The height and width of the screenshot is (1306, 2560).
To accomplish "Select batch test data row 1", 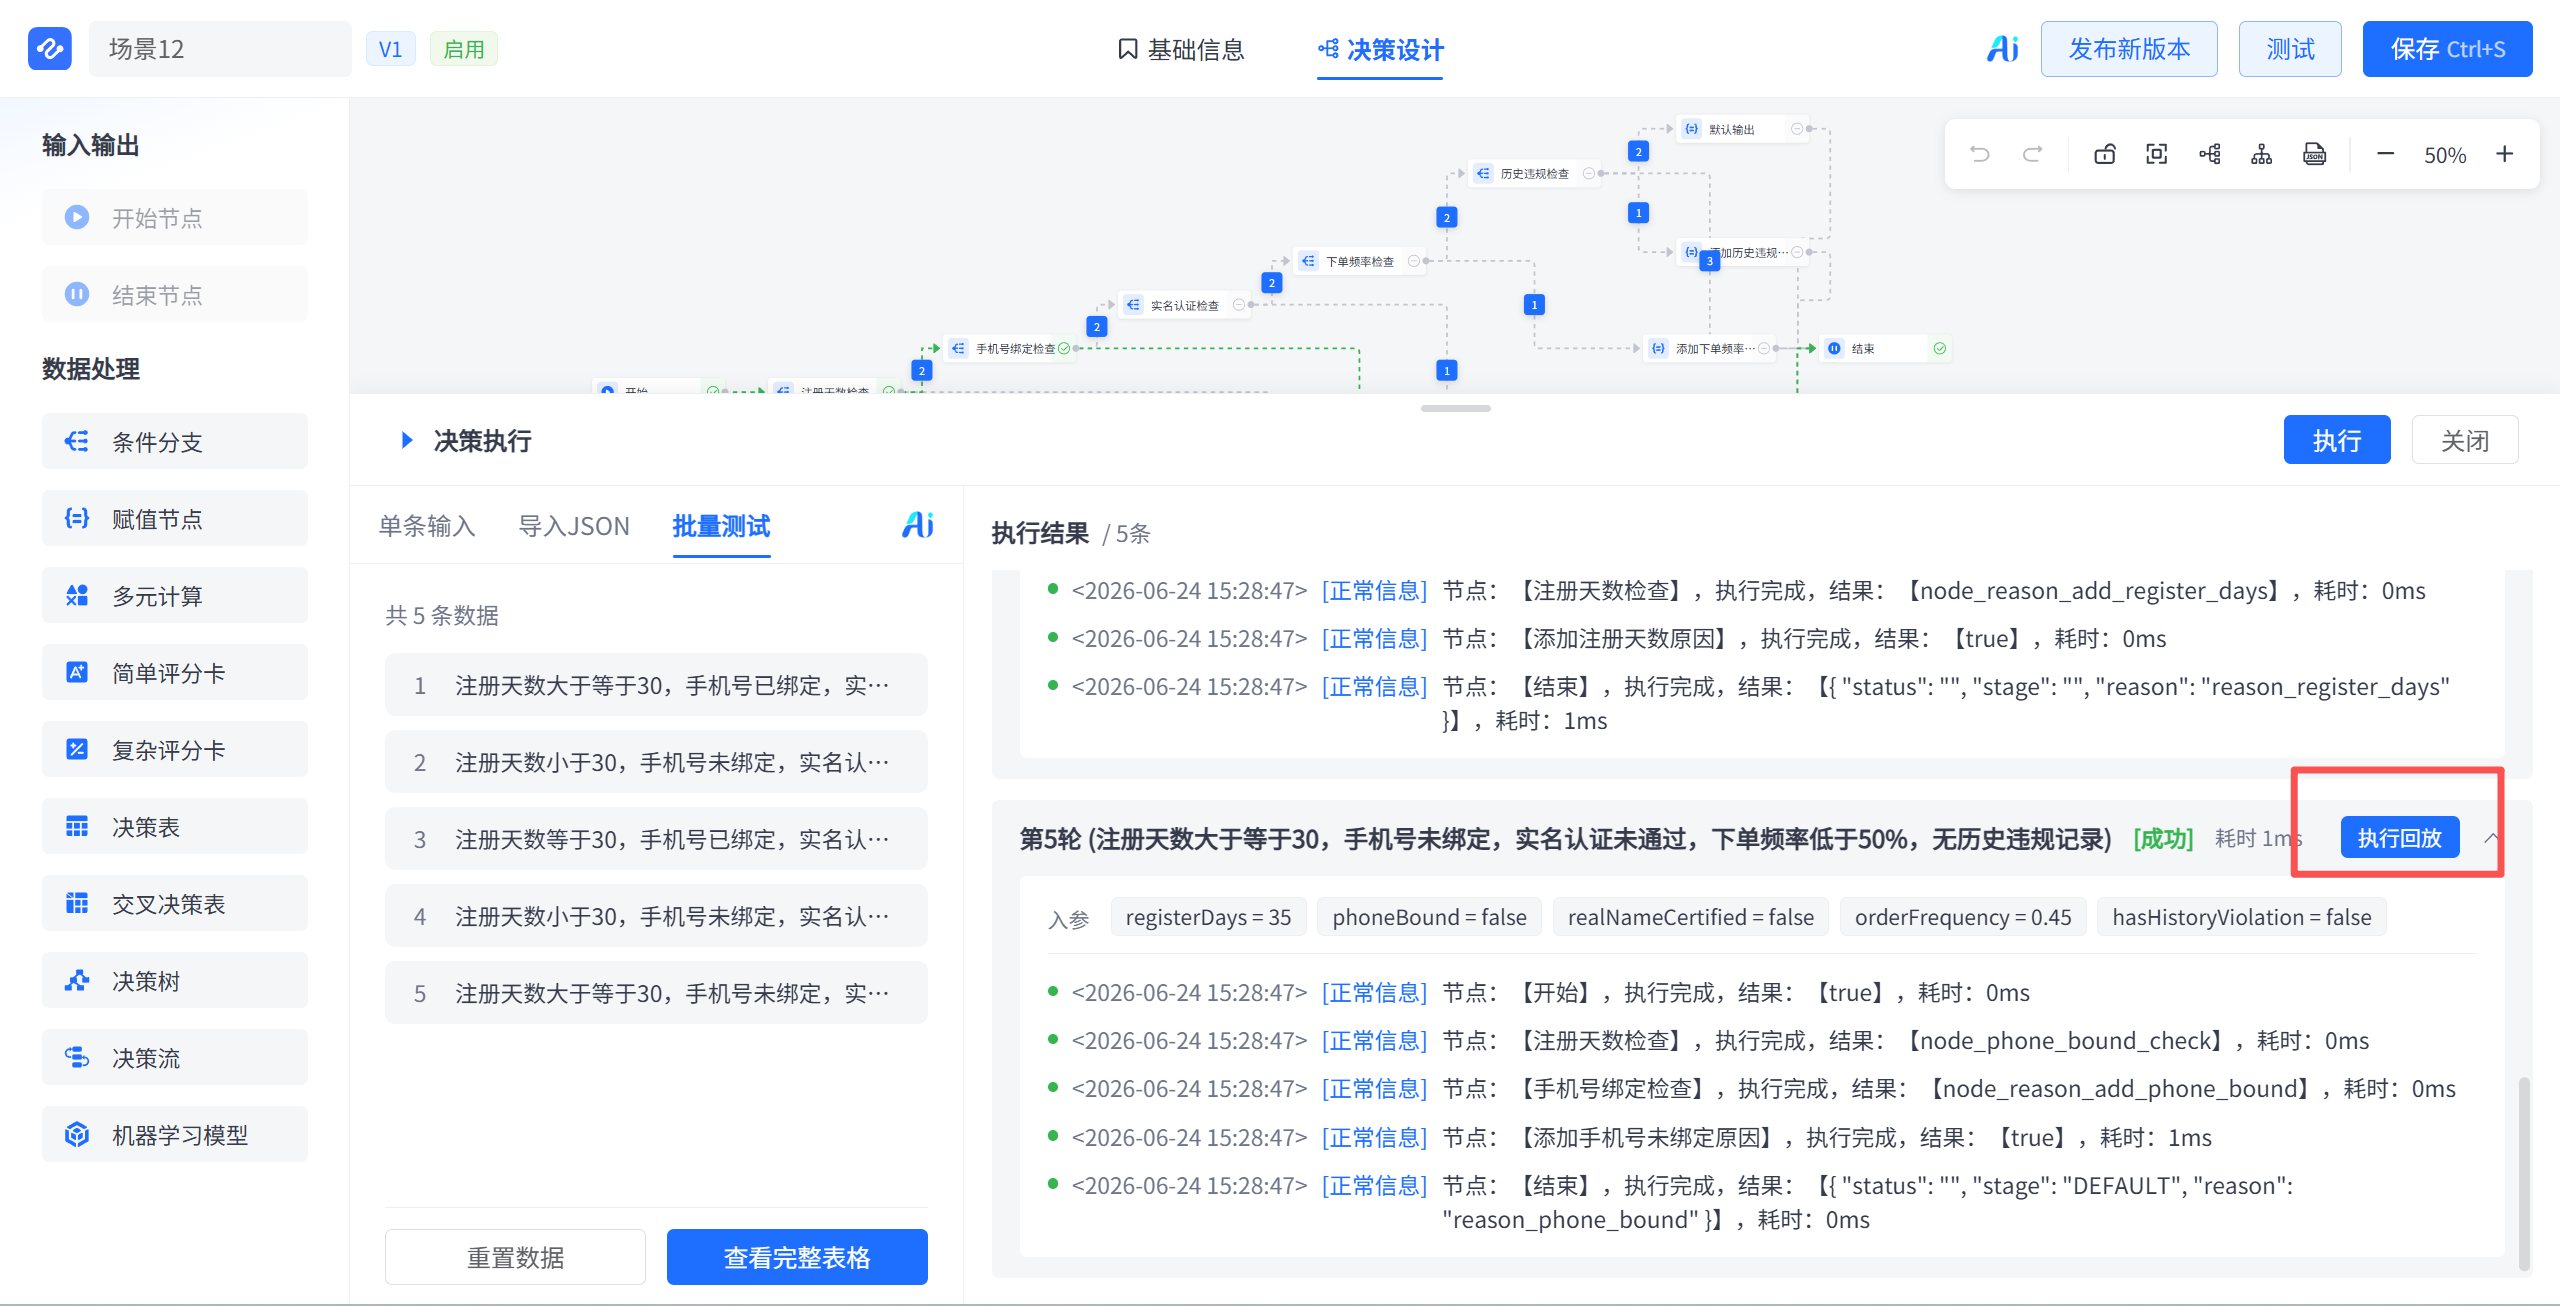I will point(656,685).
